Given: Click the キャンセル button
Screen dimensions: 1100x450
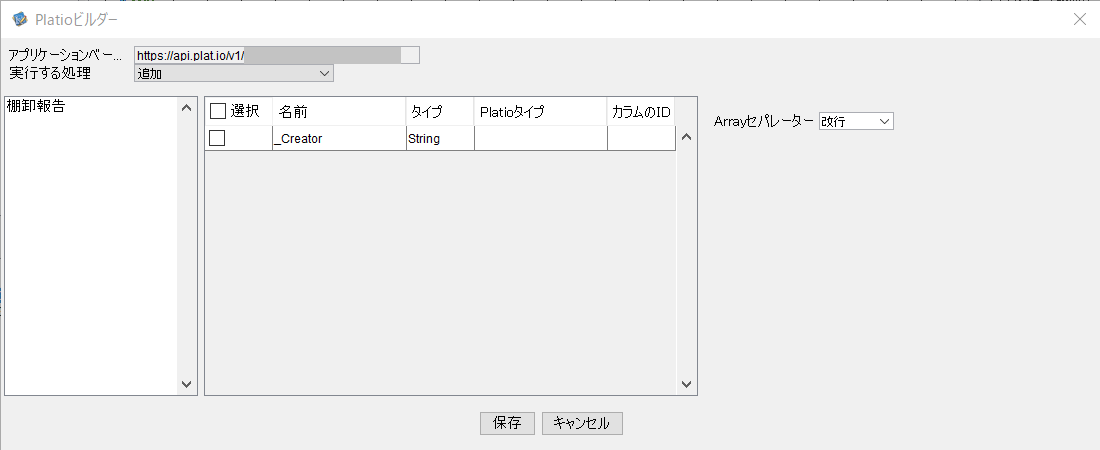Looking at the screenshot, I should click(582, 423).
